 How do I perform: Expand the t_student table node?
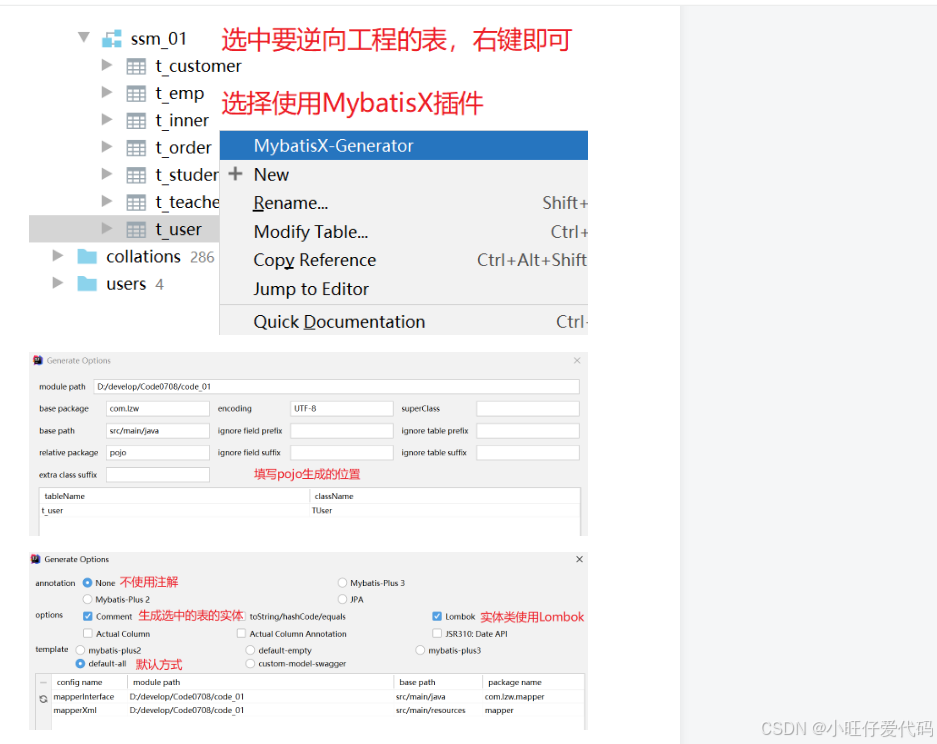point(107,173)
